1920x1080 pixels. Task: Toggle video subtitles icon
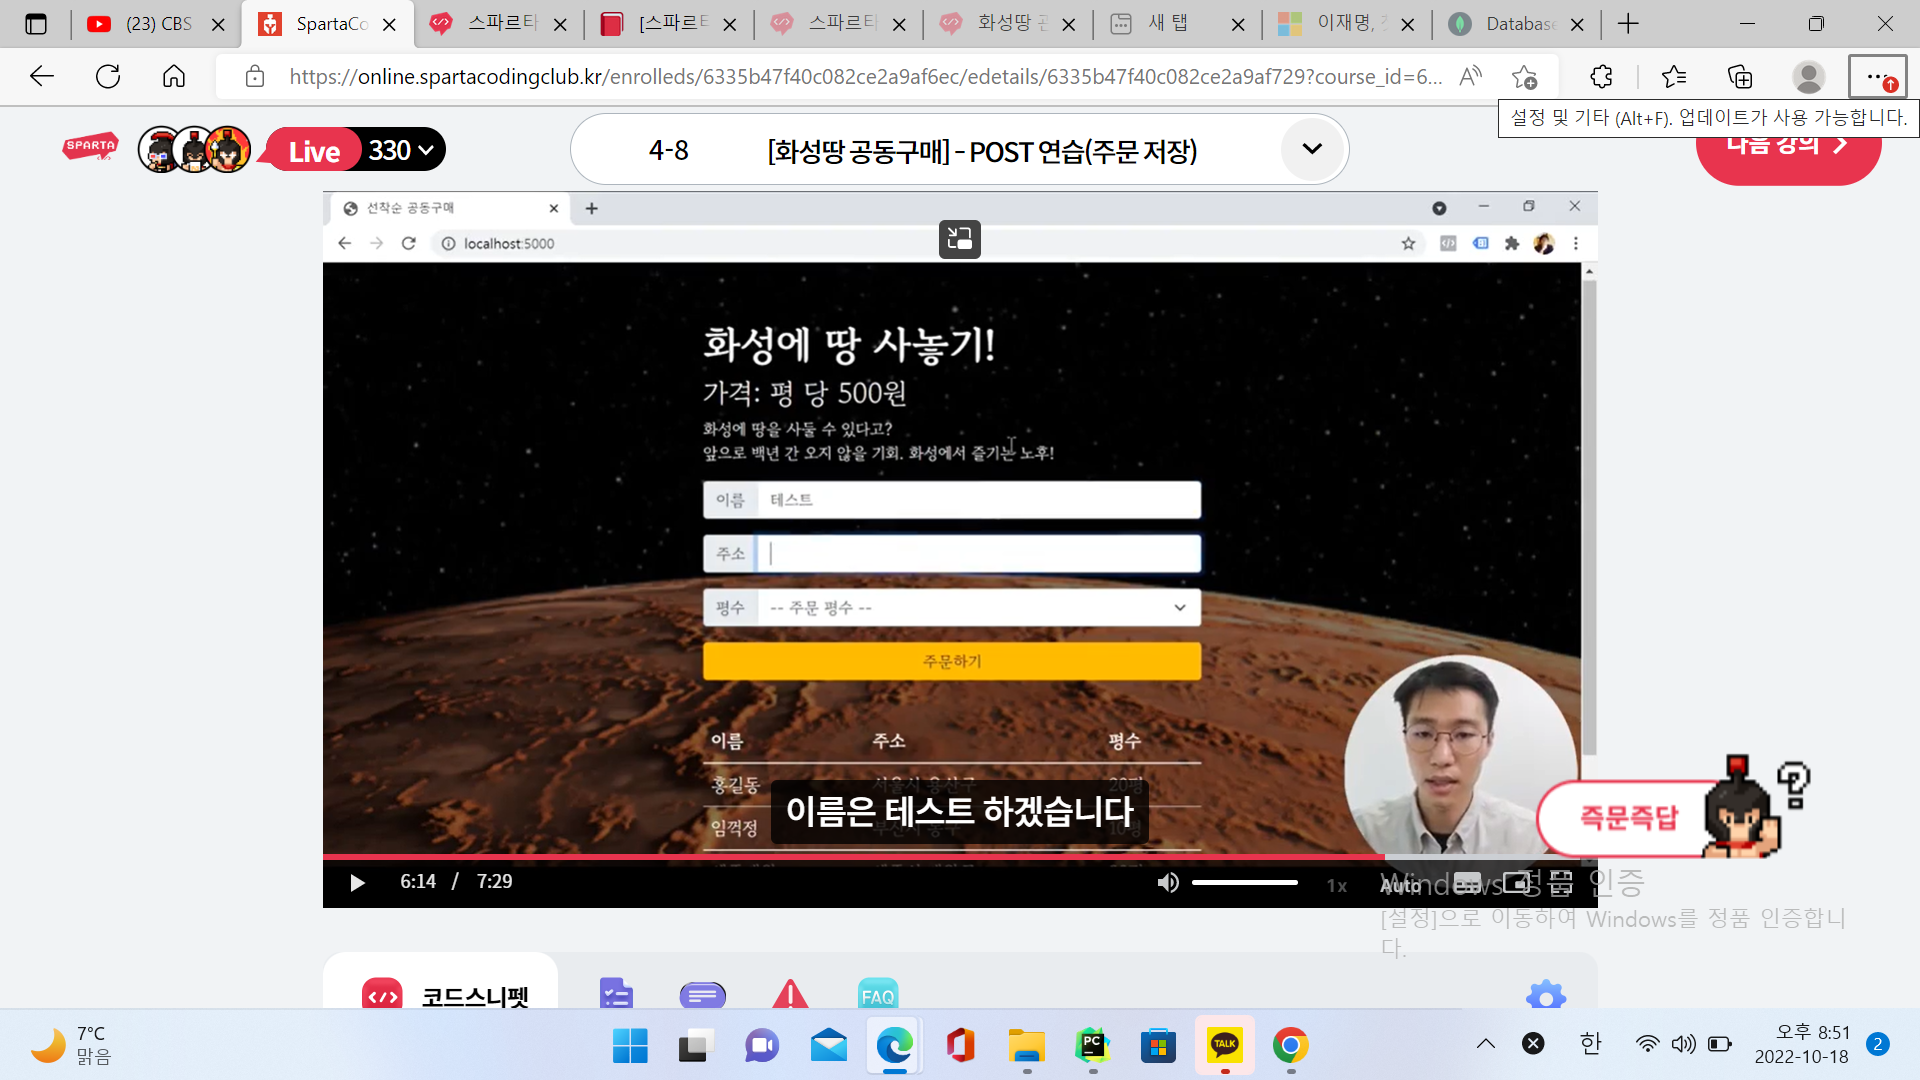(1467, 883)
